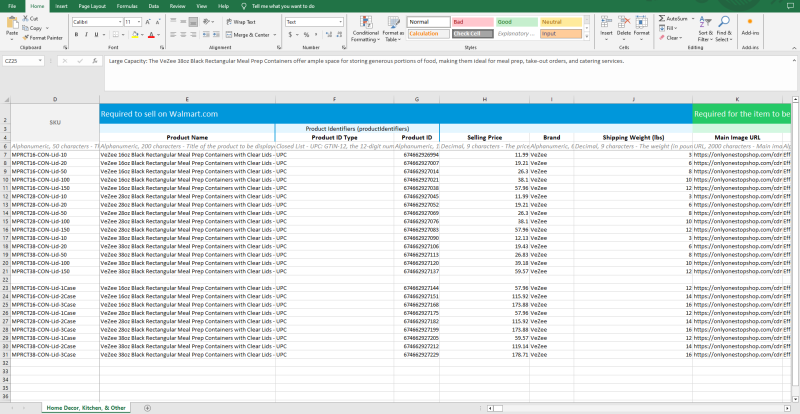Screen dimensions: 800x414
Task: Toggle Italic formatting
Action: [x=86, y=35]
